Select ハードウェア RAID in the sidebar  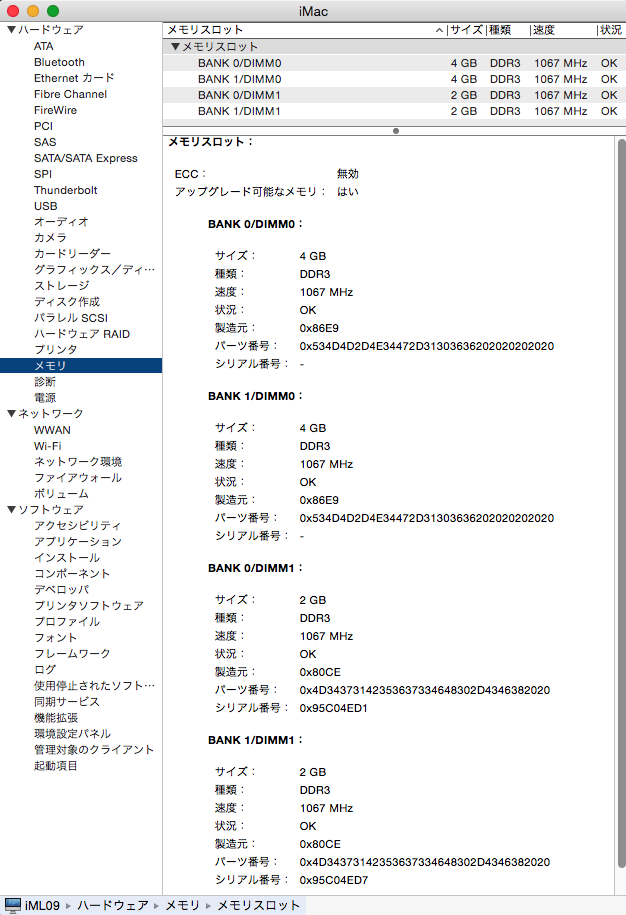[82, 334]
